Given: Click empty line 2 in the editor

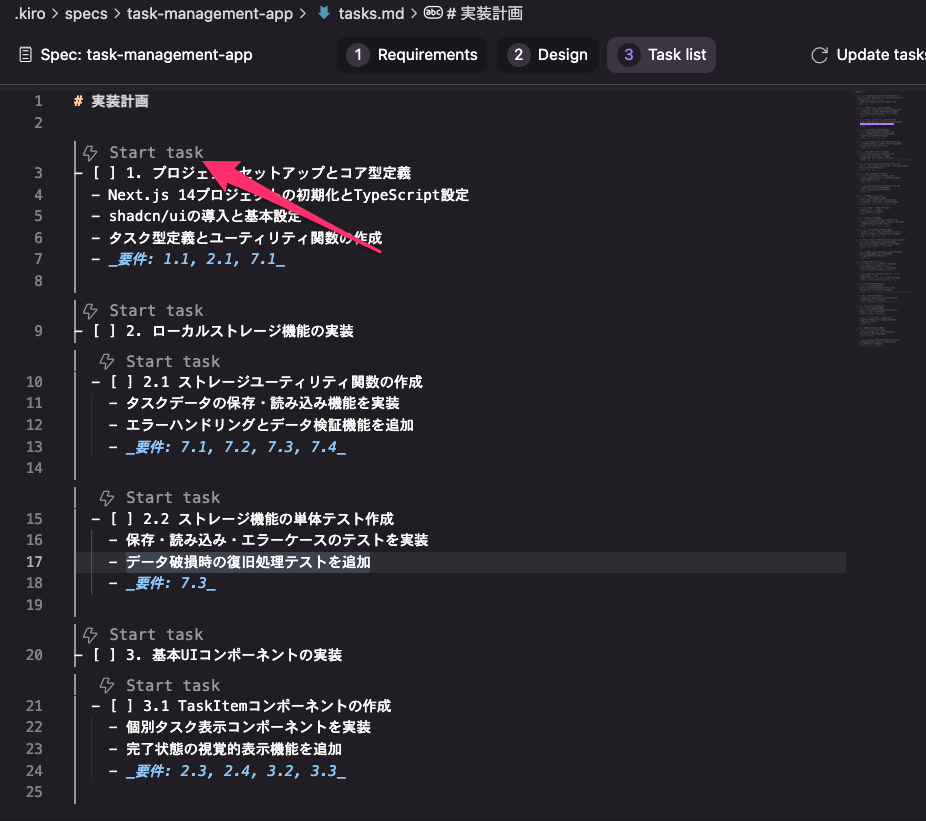Looking at the screenshot, I should click(461, 123).
